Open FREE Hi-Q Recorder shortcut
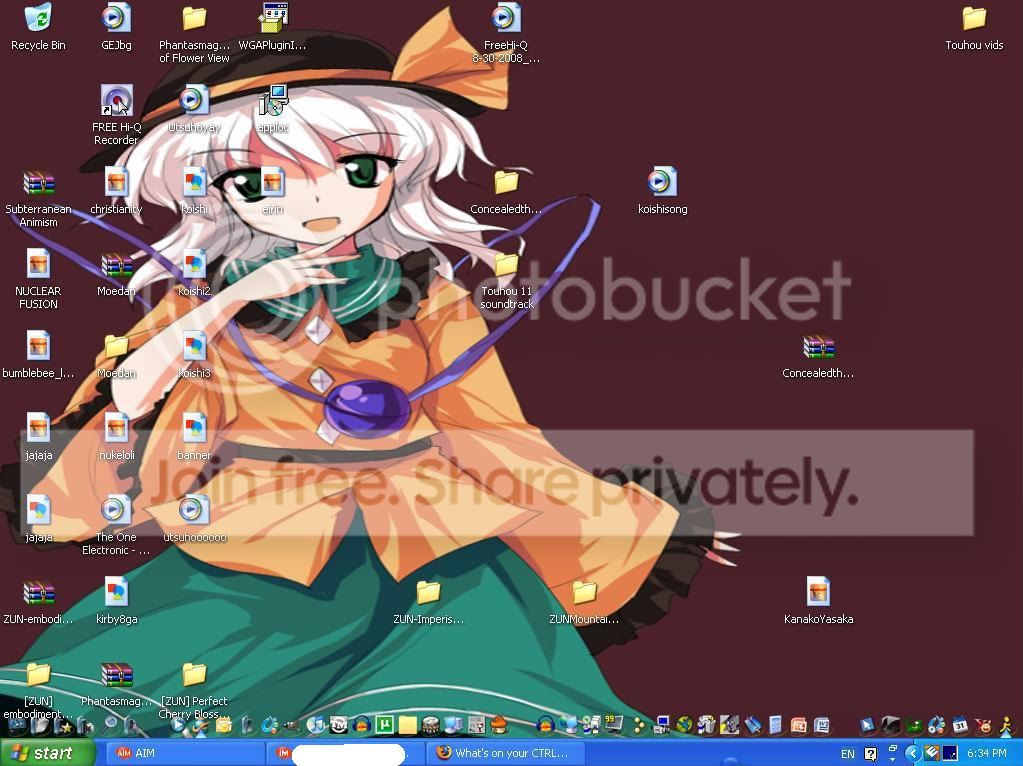 pos(116,102)
